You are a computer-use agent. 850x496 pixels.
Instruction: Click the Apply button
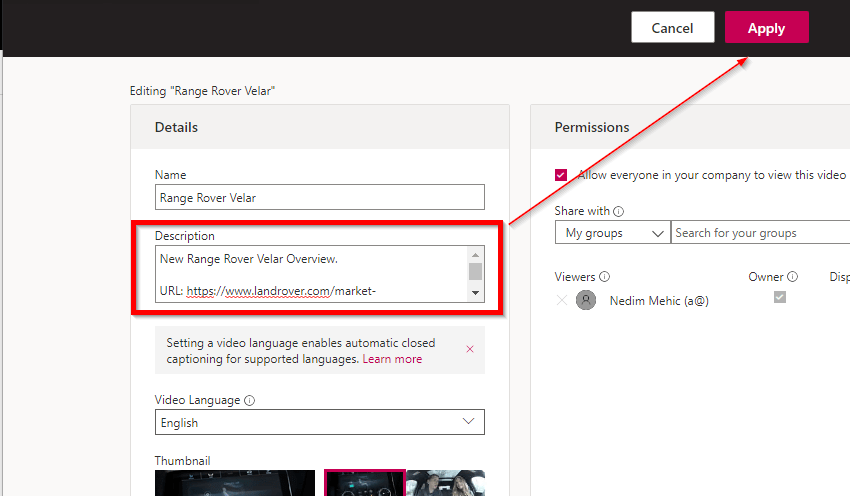[766, 28]
